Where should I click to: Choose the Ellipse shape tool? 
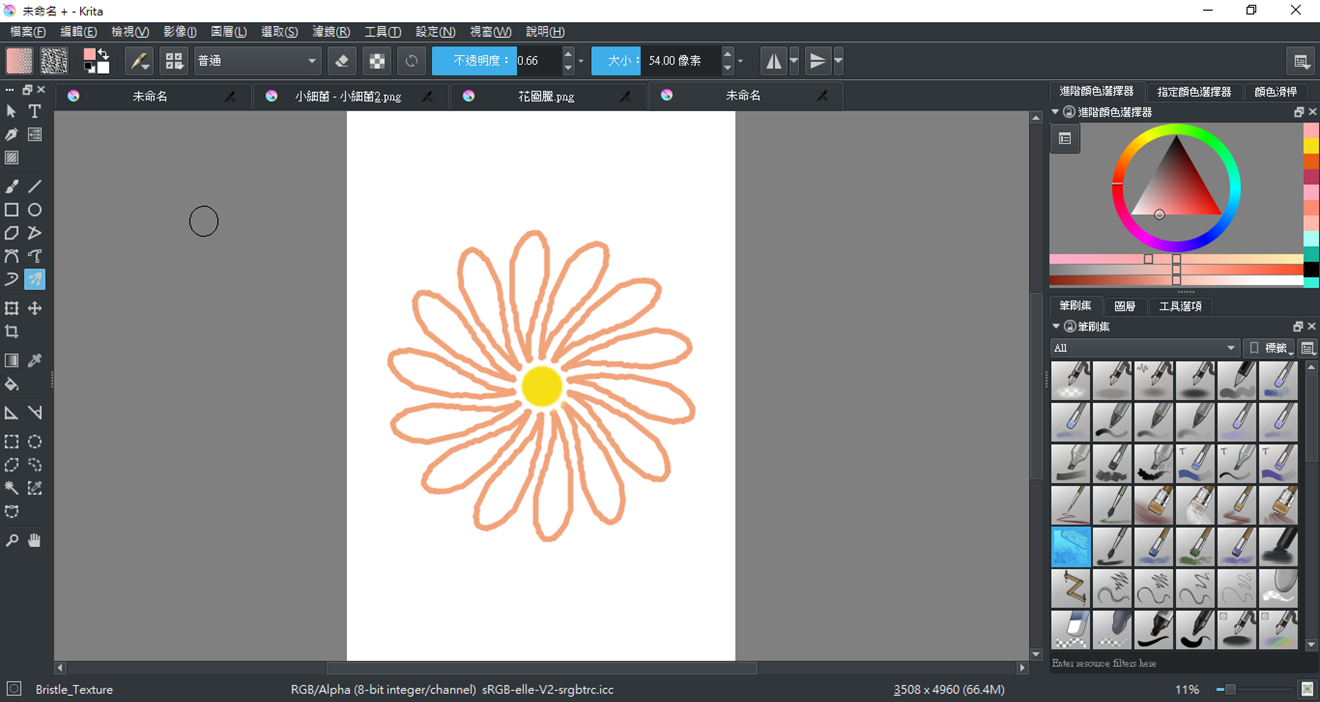click(x=35, y=210)
